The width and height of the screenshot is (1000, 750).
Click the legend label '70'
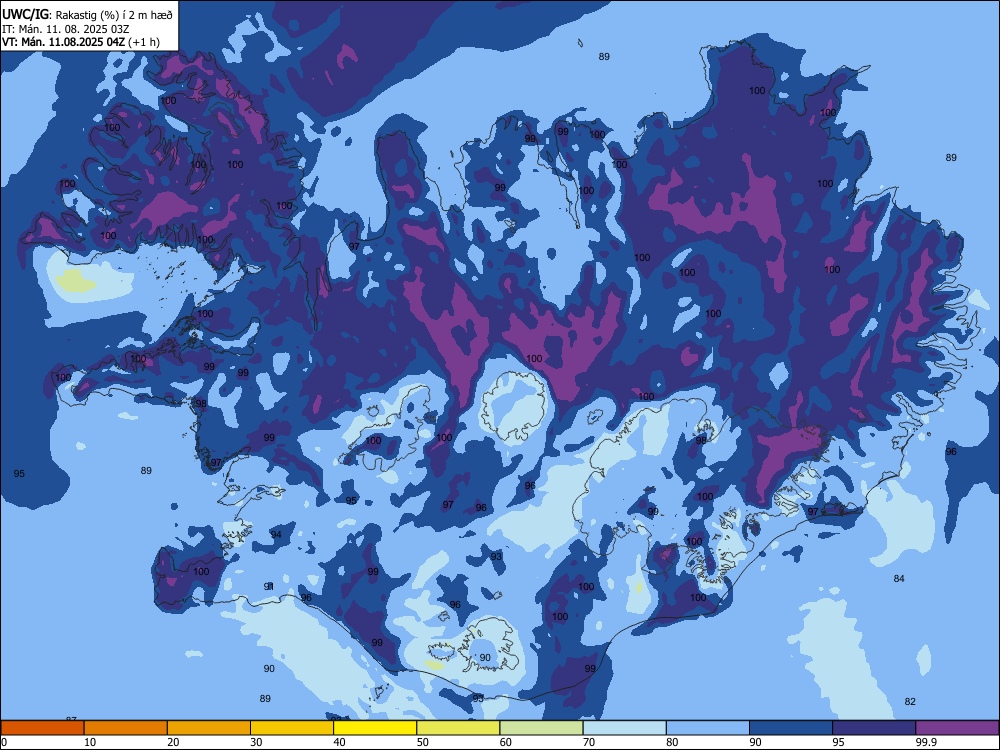click(x=589, y=742)
